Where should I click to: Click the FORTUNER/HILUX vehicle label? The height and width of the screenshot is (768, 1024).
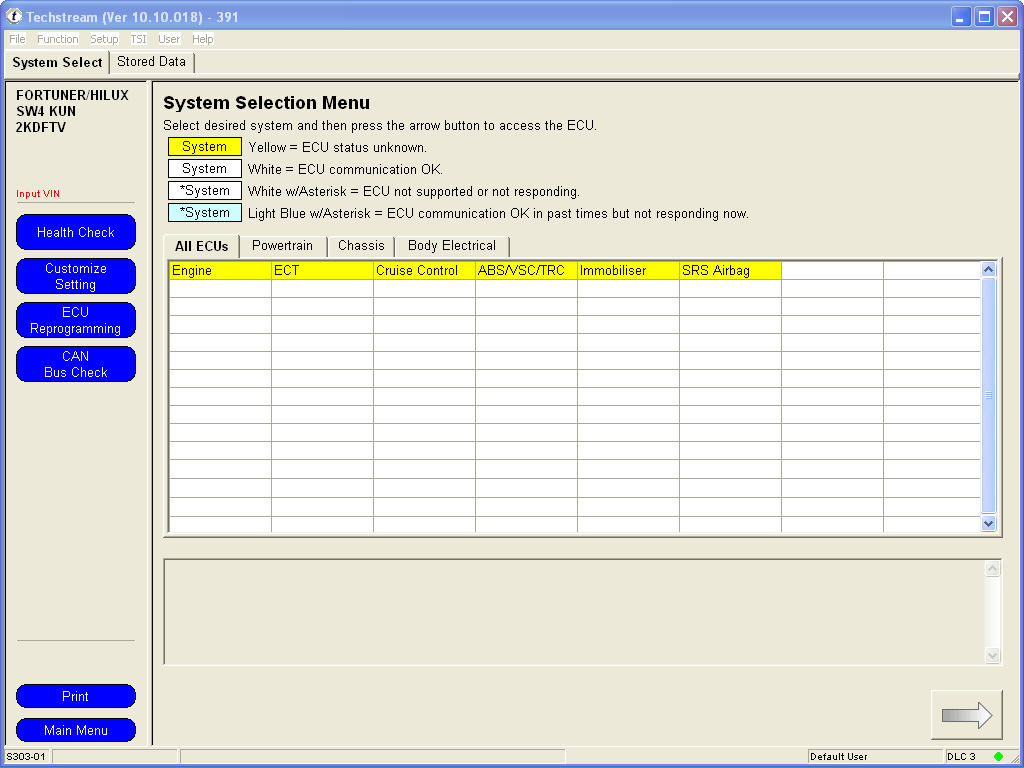pyautogui.click(x=72, y=95)
